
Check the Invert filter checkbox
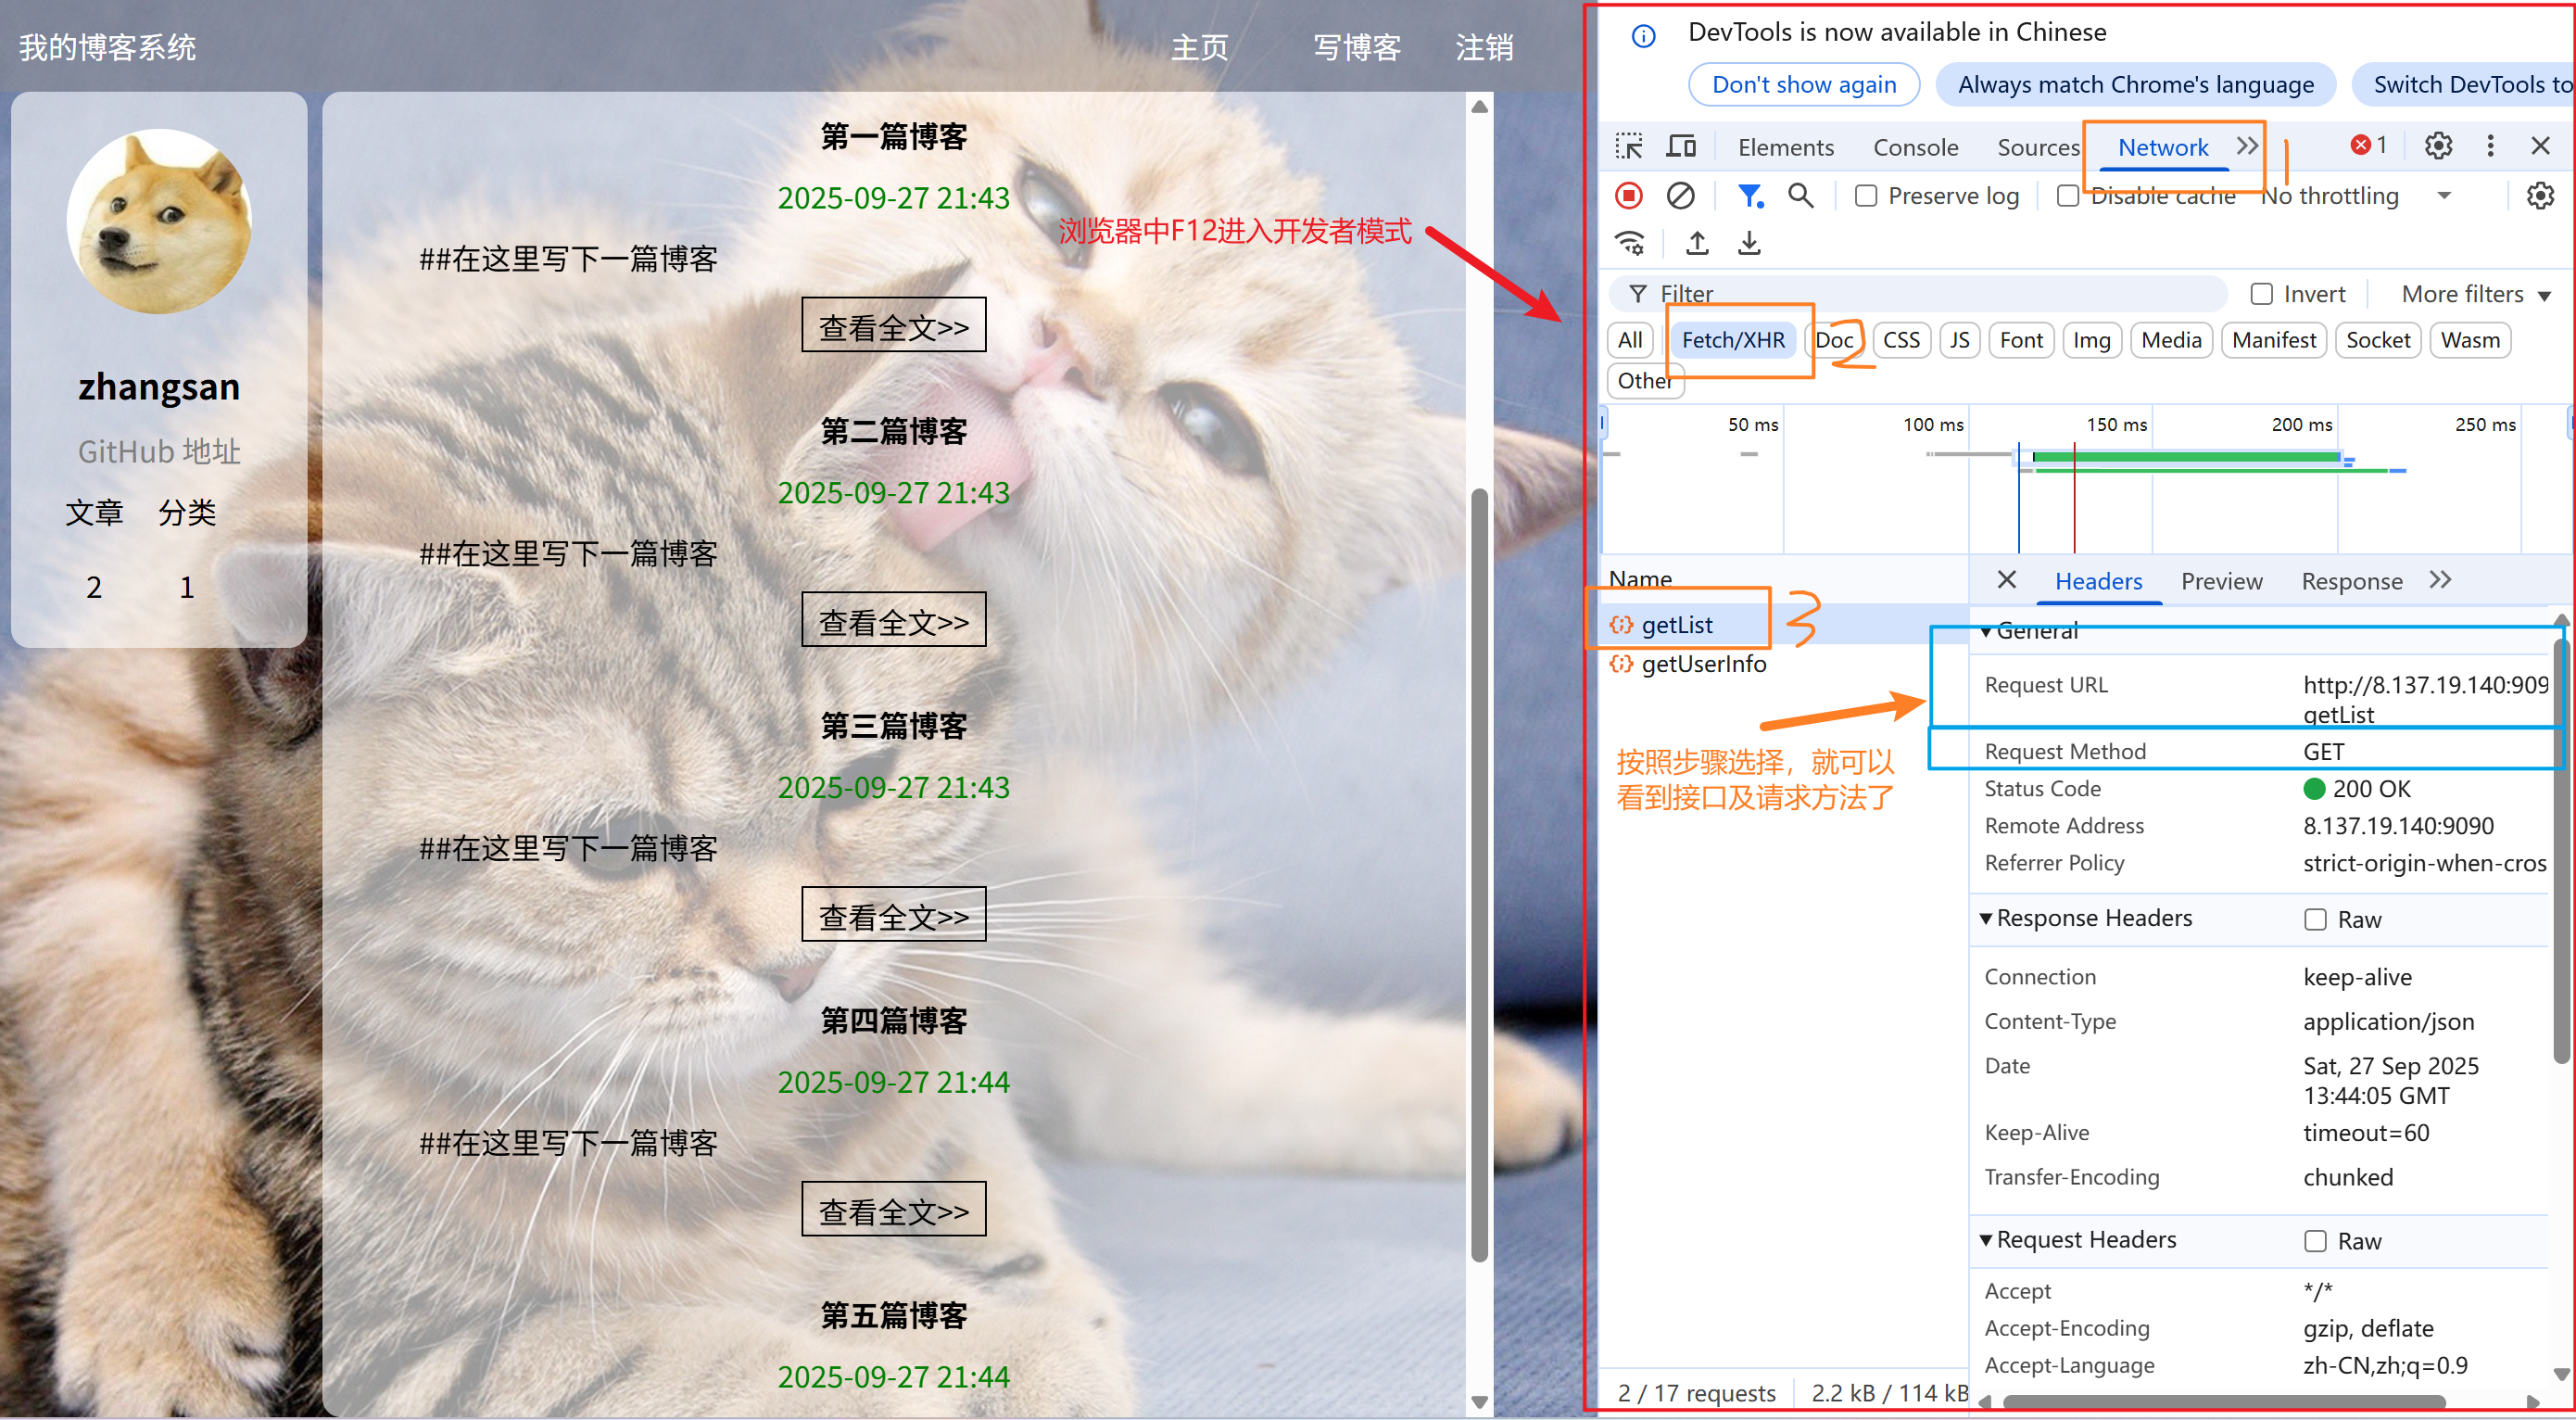pyautogui.click(x=2261, y=294)
